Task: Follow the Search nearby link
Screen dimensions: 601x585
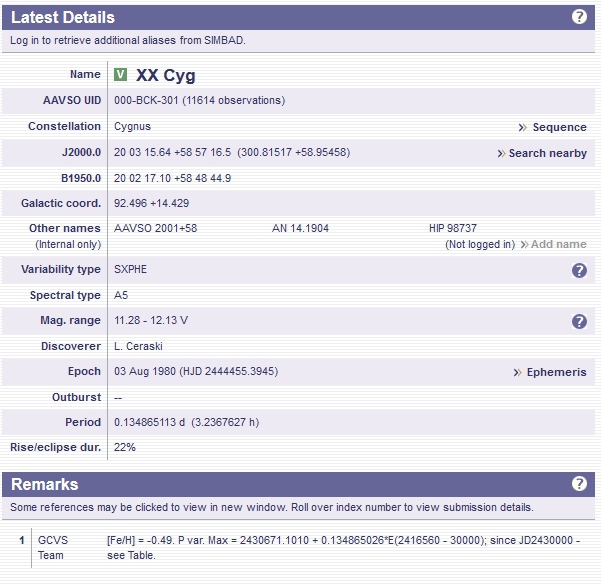Action: coord(542,153)
